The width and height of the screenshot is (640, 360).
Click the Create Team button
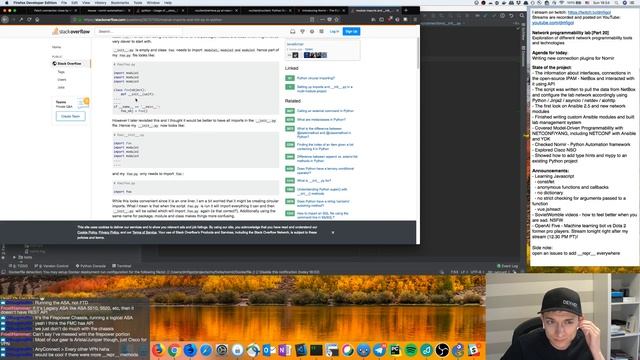[71, 116]
